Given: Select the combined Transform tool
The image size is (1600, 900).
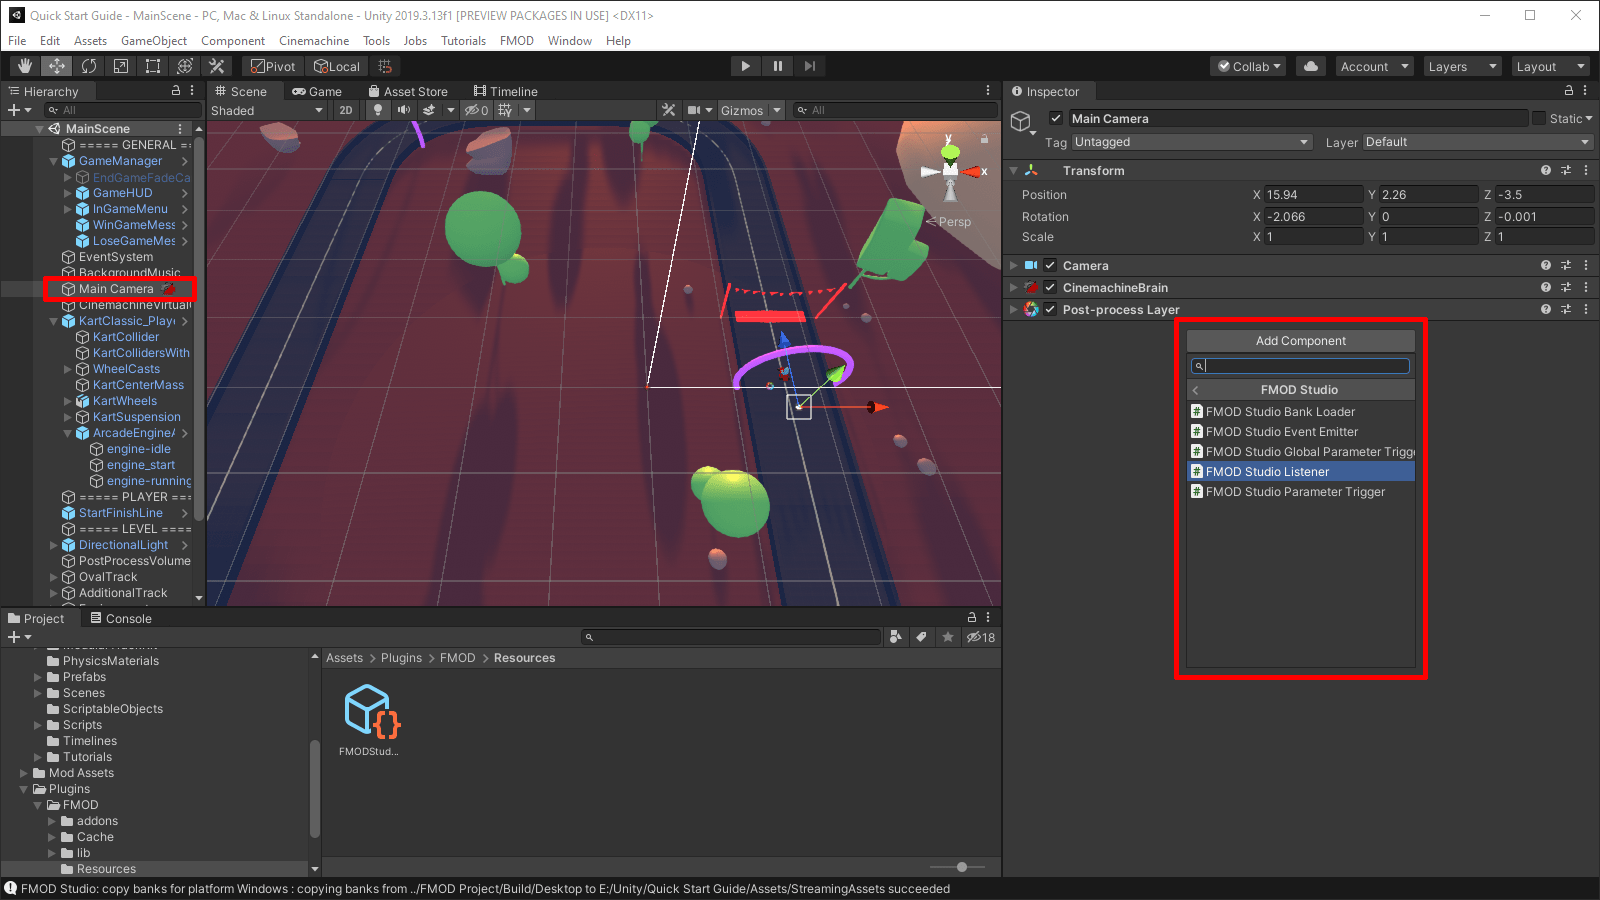Looking at the screenshot, I should pos(185,66).
